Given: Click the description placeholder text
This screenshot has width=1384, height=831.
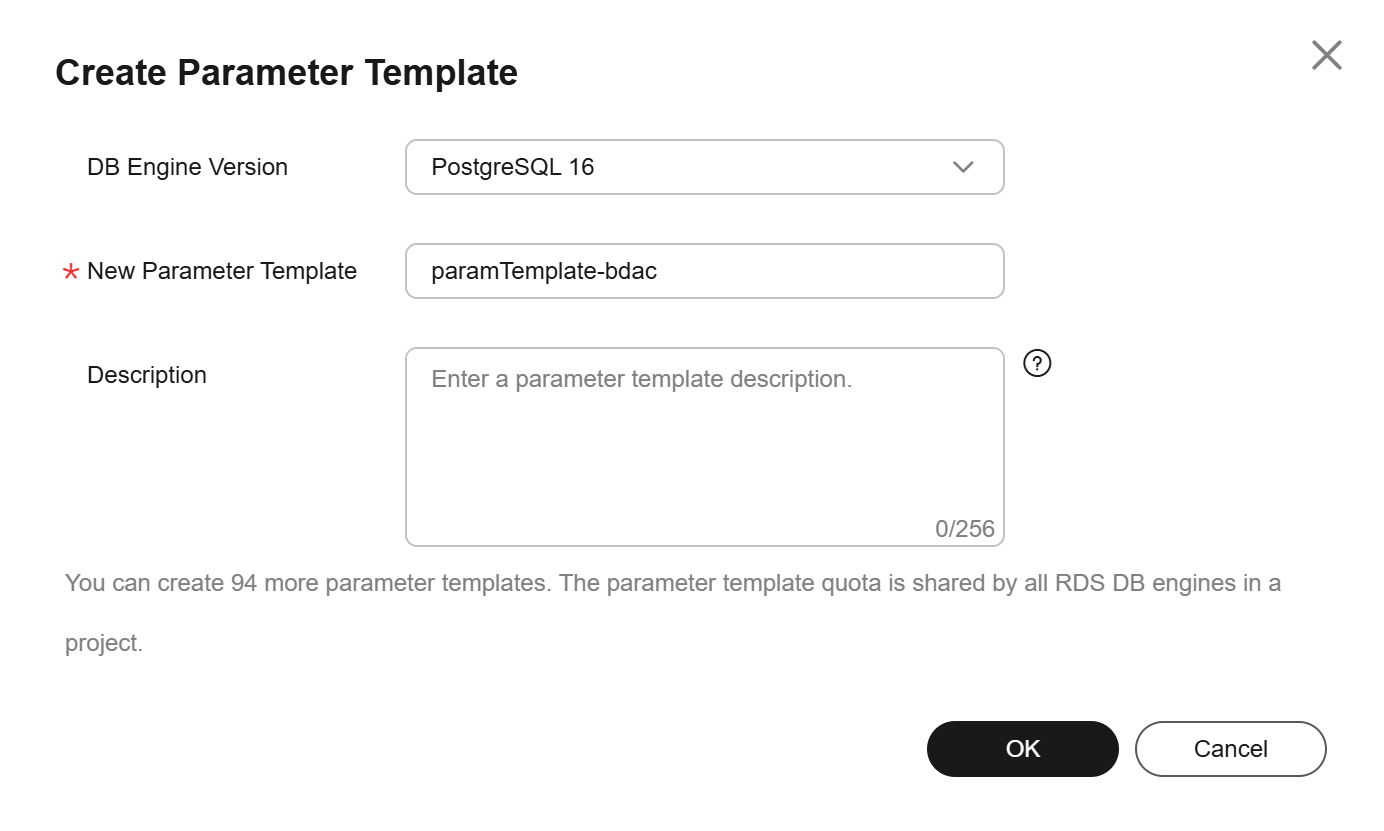Looking at the screenshot, I should [x=642, y=379].
